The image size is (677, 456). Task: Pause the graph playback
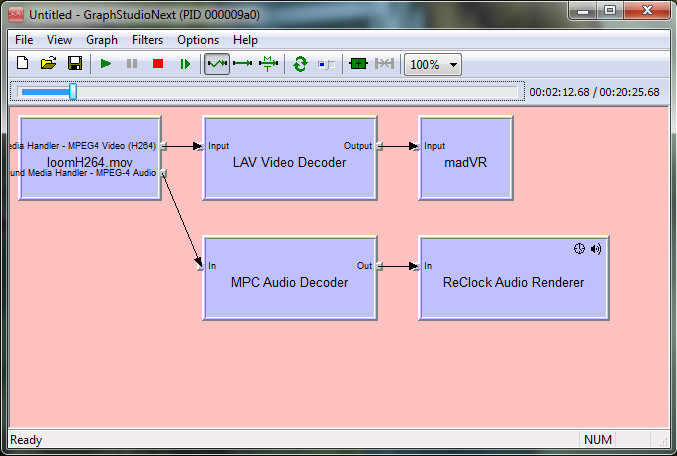pyautogui.click(x=132, y=64)
